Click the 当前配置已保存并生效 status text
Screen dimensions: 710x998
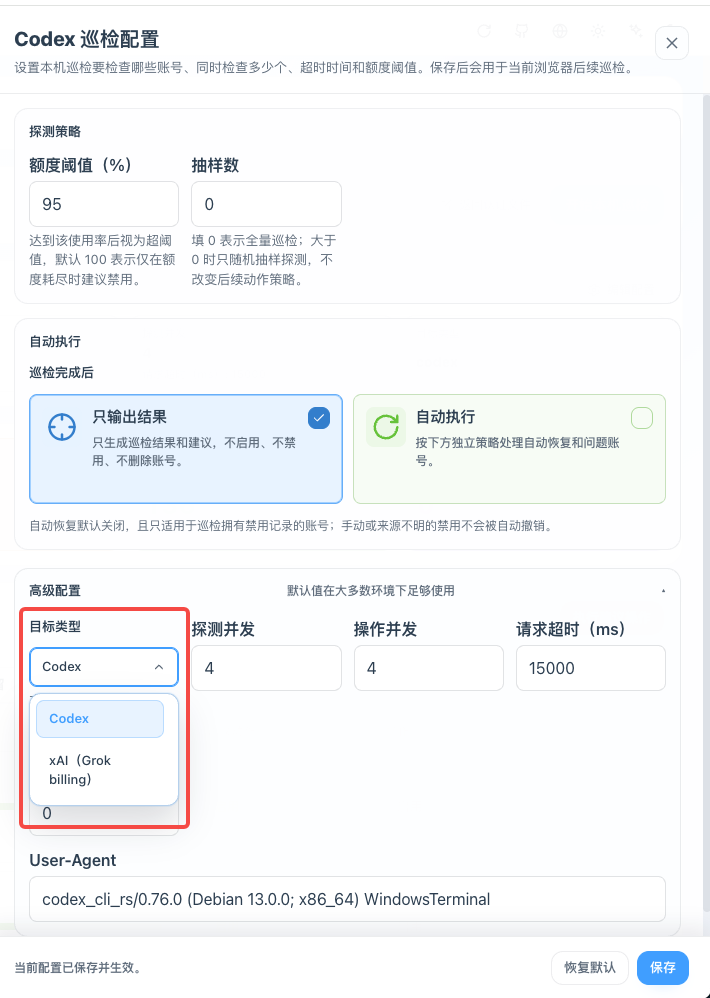[x=78, y=967]
